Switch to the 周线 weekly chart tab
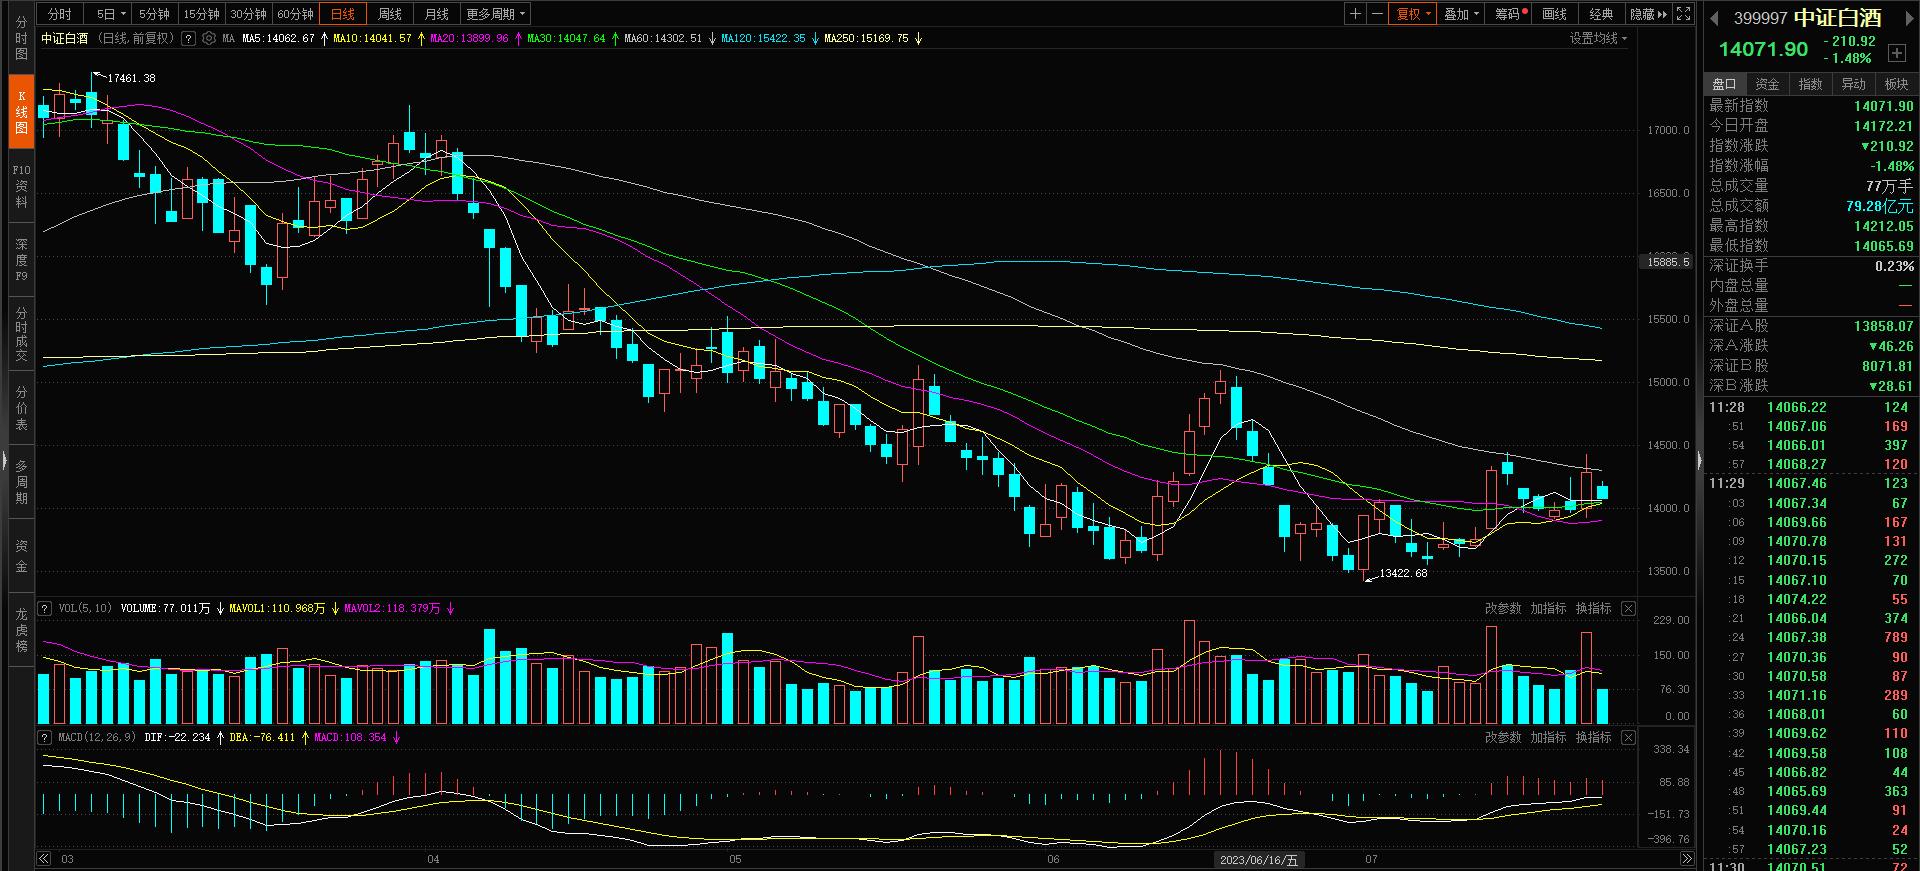This screenshot has height=871, width=1920. [389, 14]
